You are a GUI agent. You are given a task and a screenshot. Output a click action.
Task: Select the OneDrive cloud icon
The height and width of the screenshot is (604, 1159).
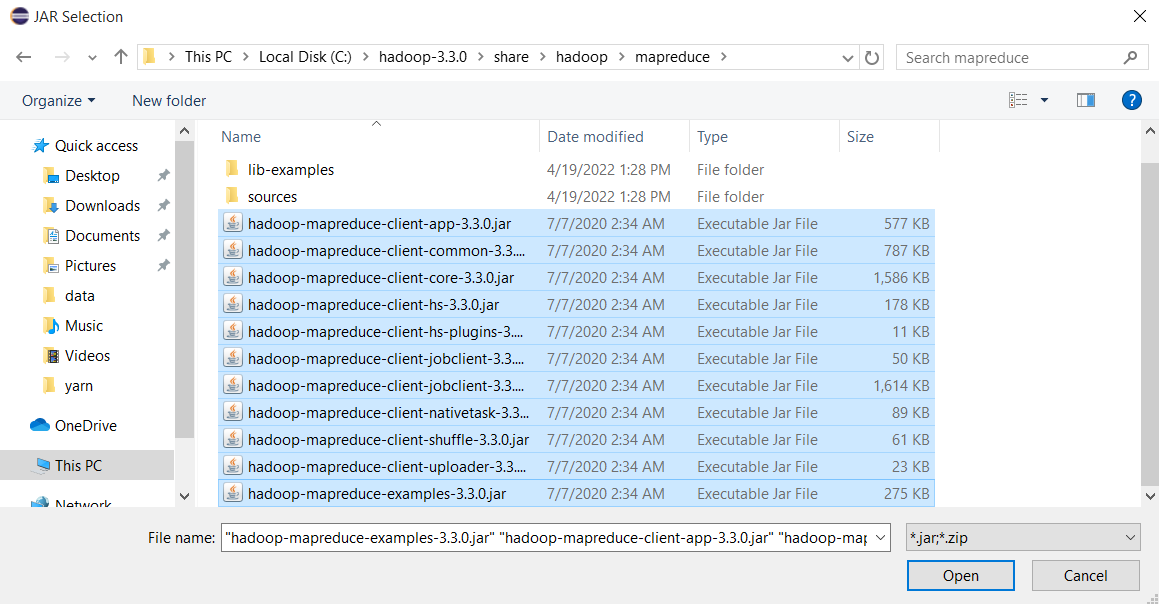pos(40,425)
